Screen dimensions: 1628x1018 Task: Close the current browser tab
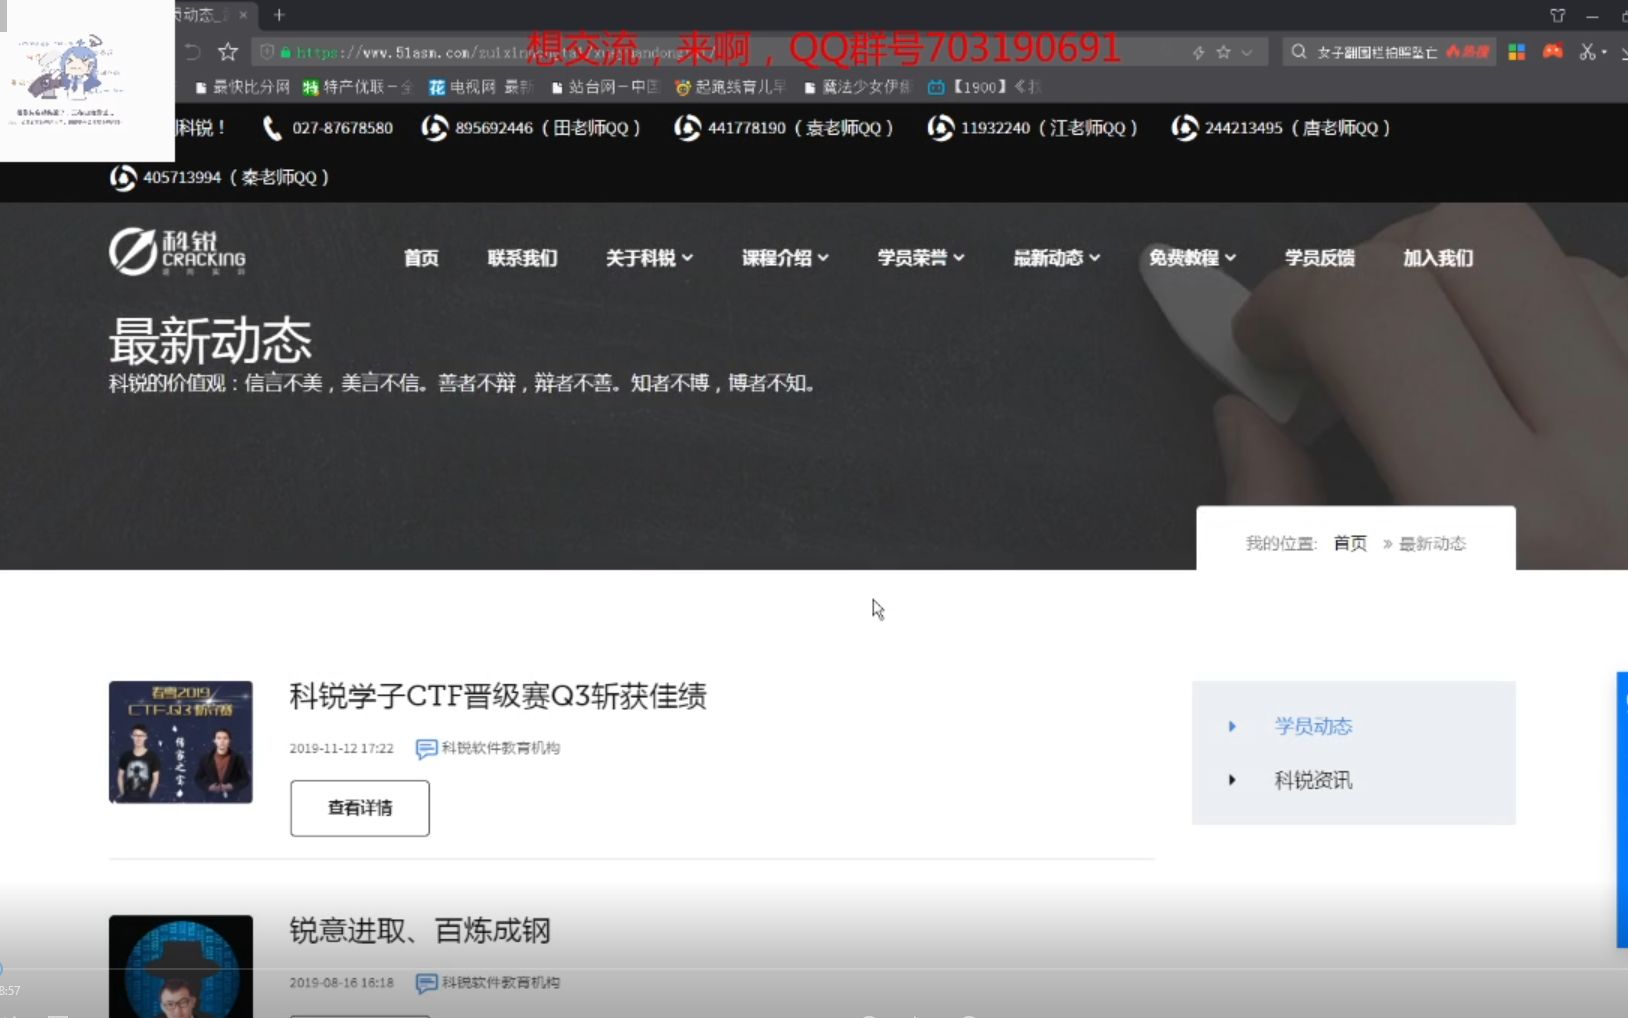point(243,15)
